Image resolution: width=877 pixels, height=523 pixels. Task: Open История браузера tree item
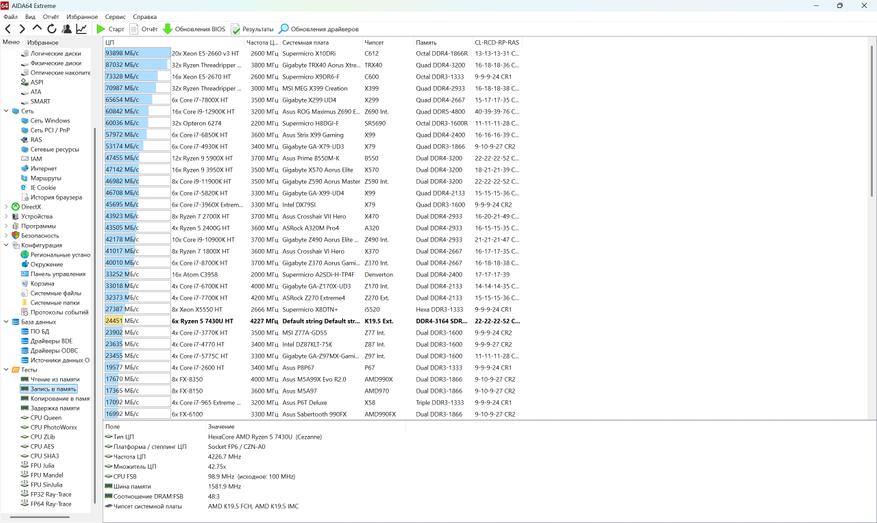51,197
